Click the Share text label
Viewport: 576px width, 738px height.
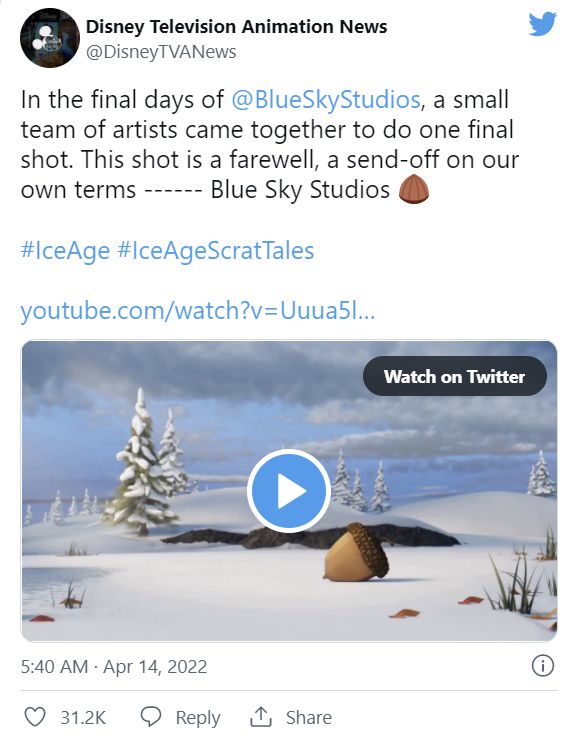pyautogui.click(x=309, y=717)
